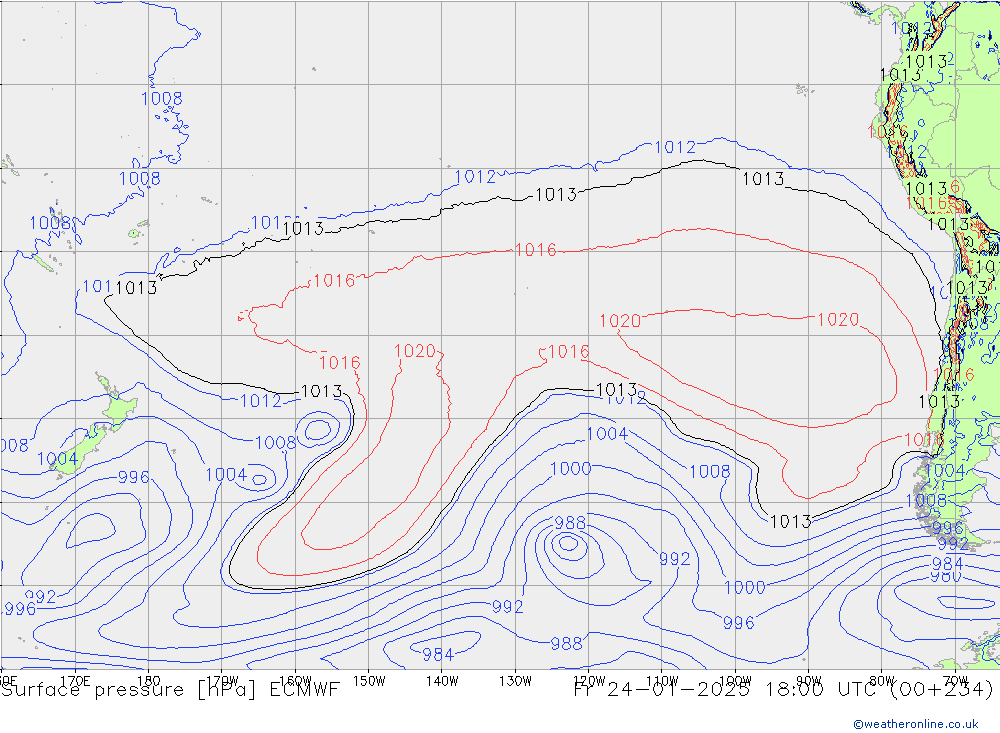Click the blue 1012 label above the 1013 near 110W
Image resolution: width=1000 pixels, height=733 pixels.
pyautogui.click(x=675, y=147)
